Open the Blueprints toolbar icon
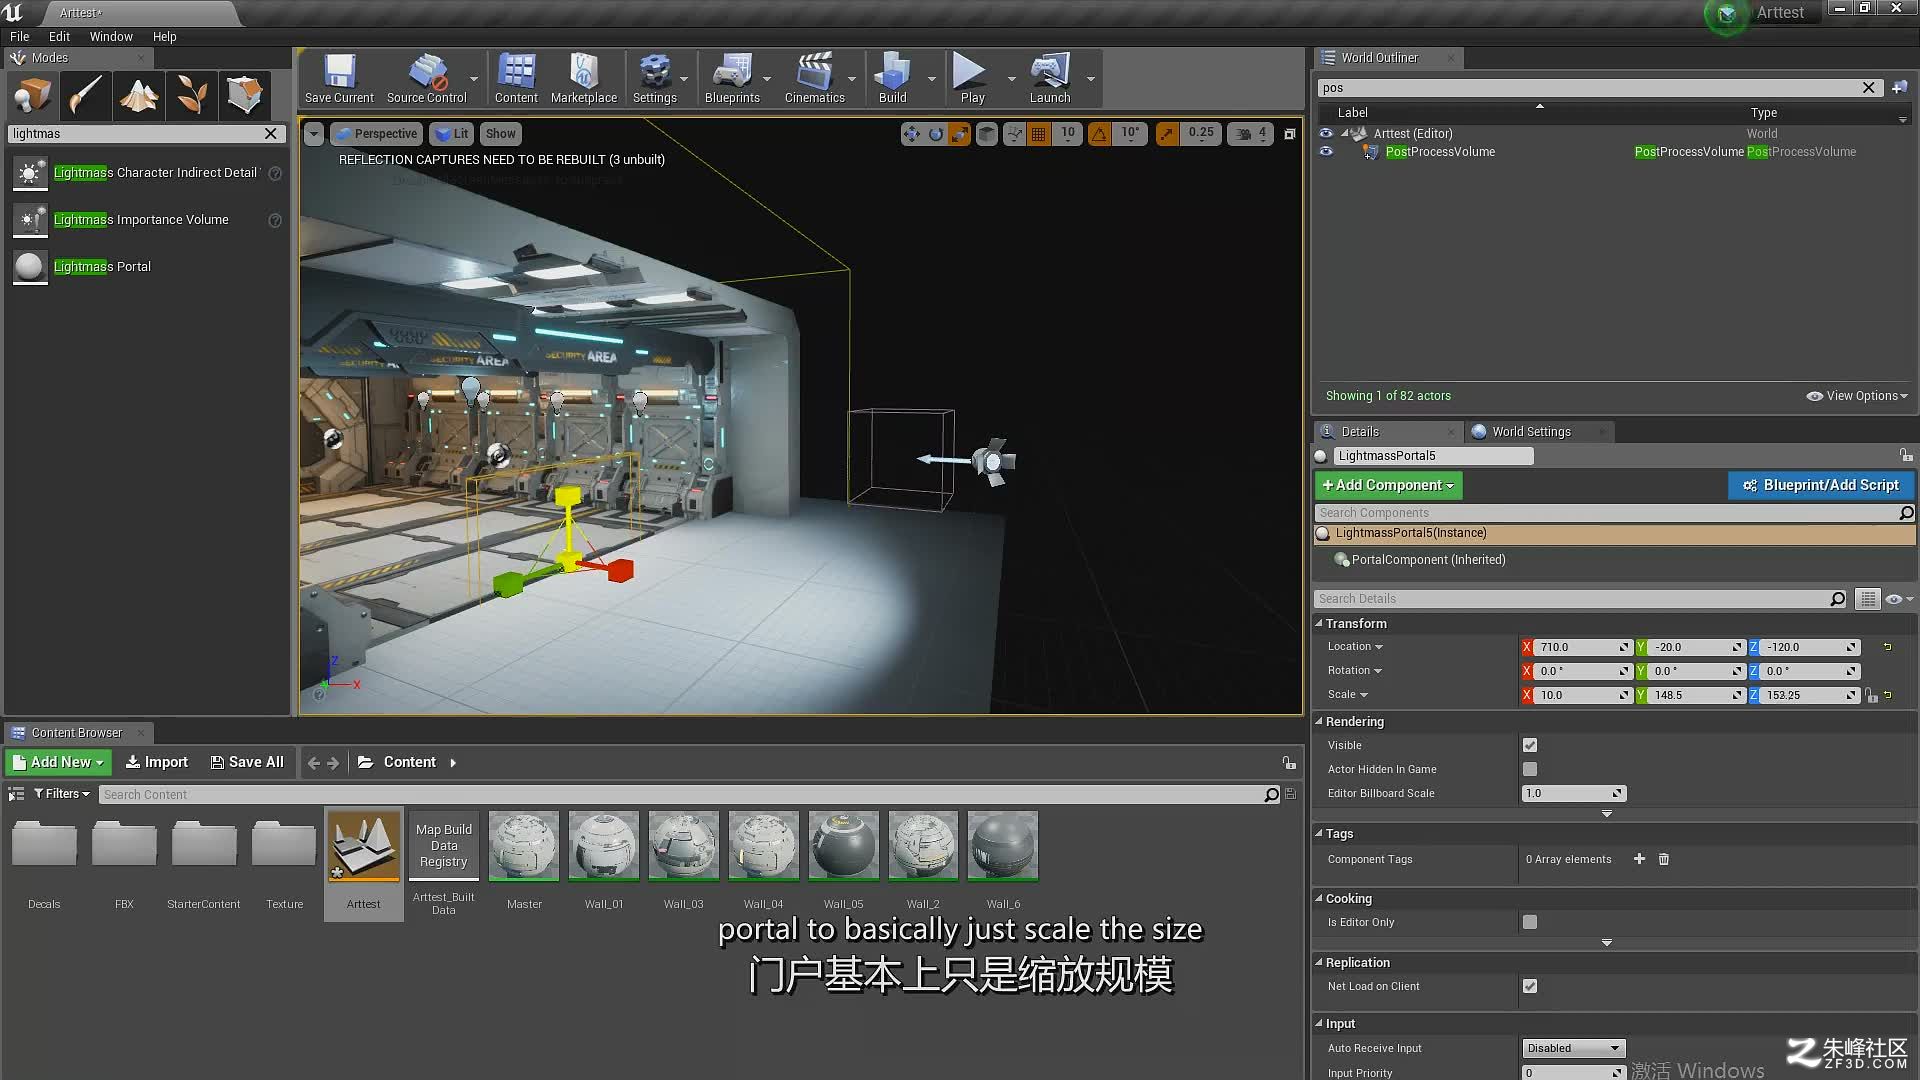Viewport: 1920px width, 1080px height. click(732, 78)
